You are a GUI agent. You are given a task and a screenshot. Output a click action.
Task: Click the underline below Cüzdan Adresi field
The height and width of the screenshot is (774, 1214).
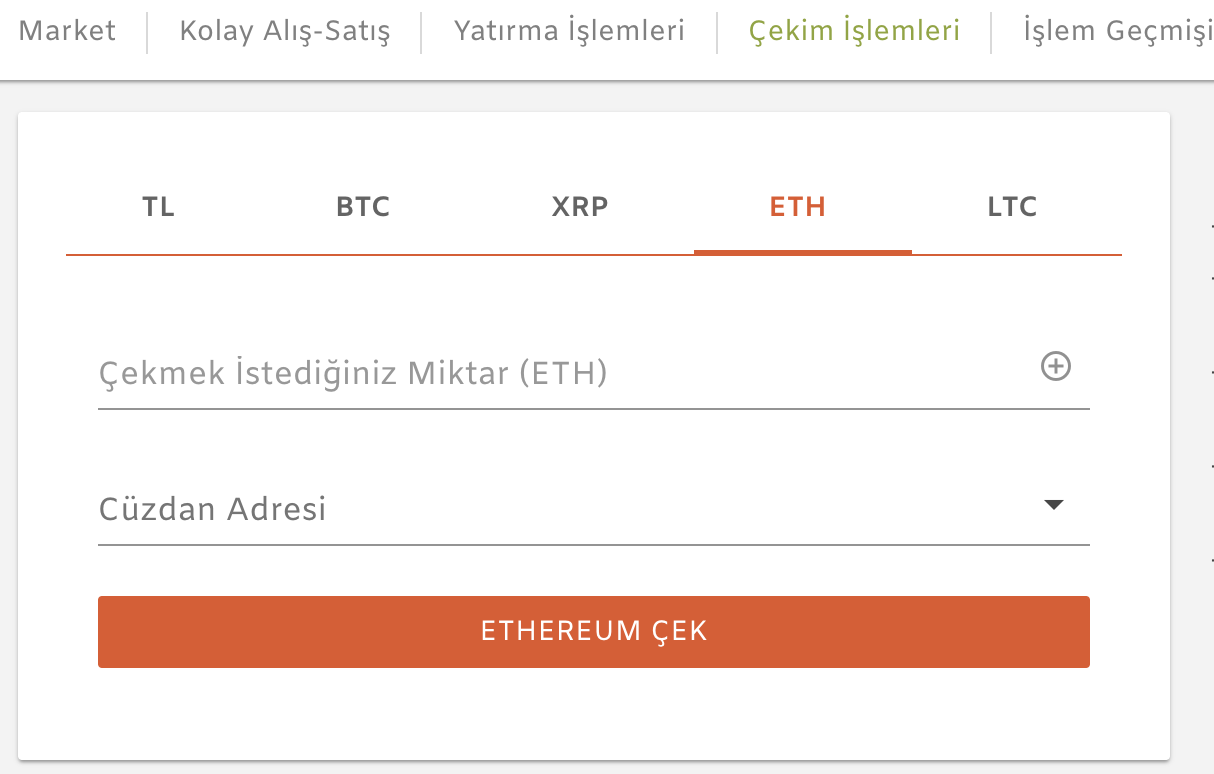tap(594, 545)
